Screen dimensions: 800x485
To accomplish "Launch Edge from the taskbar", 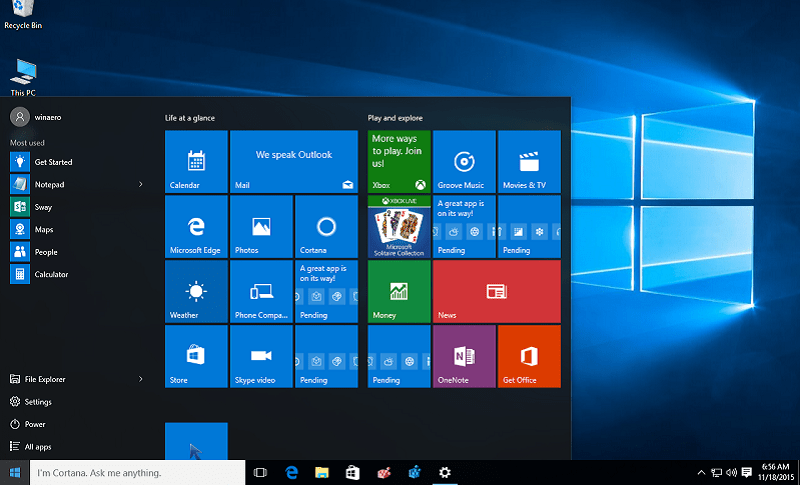I will point(291,473).
